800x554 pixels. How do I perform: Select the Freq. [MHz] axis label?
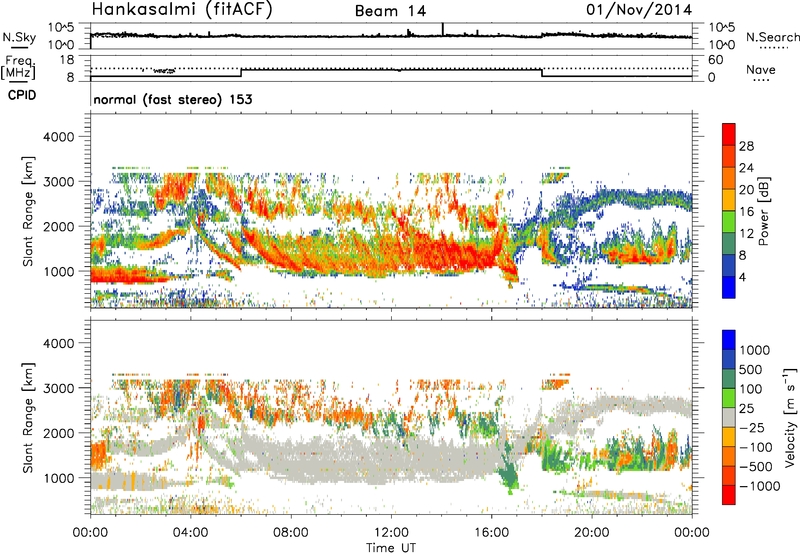coord(20,68)
